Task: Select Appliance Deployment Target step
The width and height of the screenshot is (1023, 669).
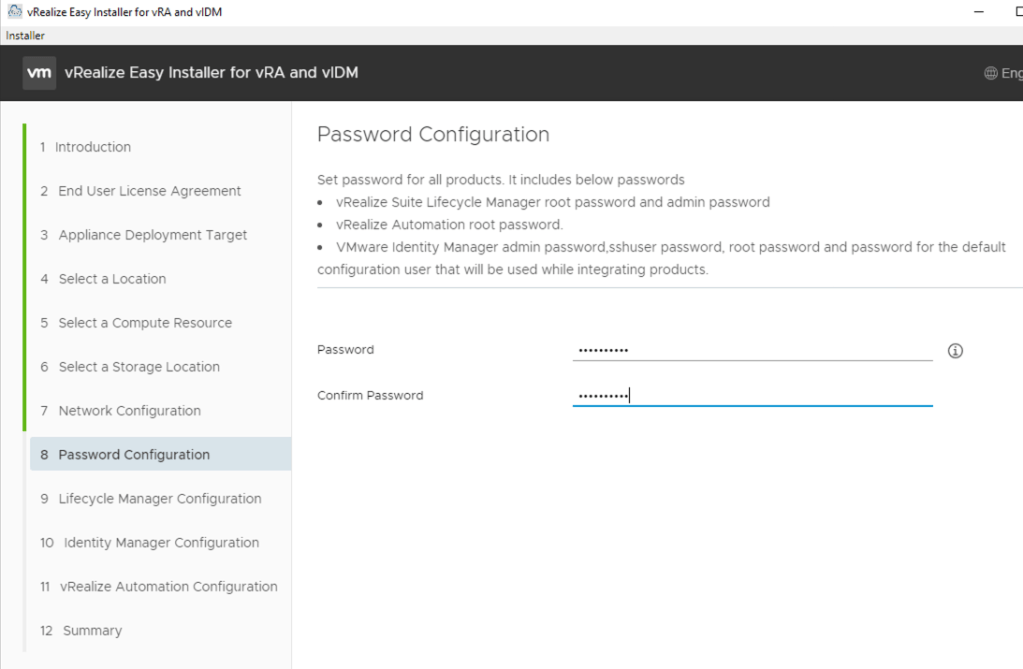Action: (x=152, y=235)
